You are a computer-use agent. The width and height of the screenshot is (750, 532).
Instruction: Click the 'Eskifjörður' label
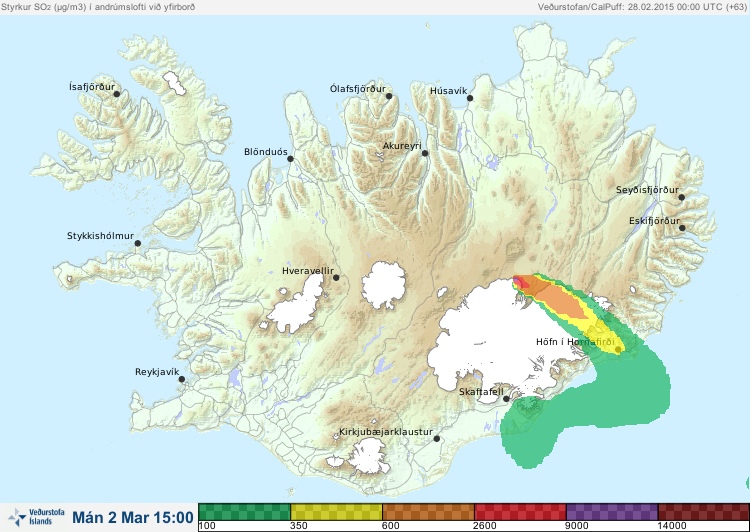654,221
